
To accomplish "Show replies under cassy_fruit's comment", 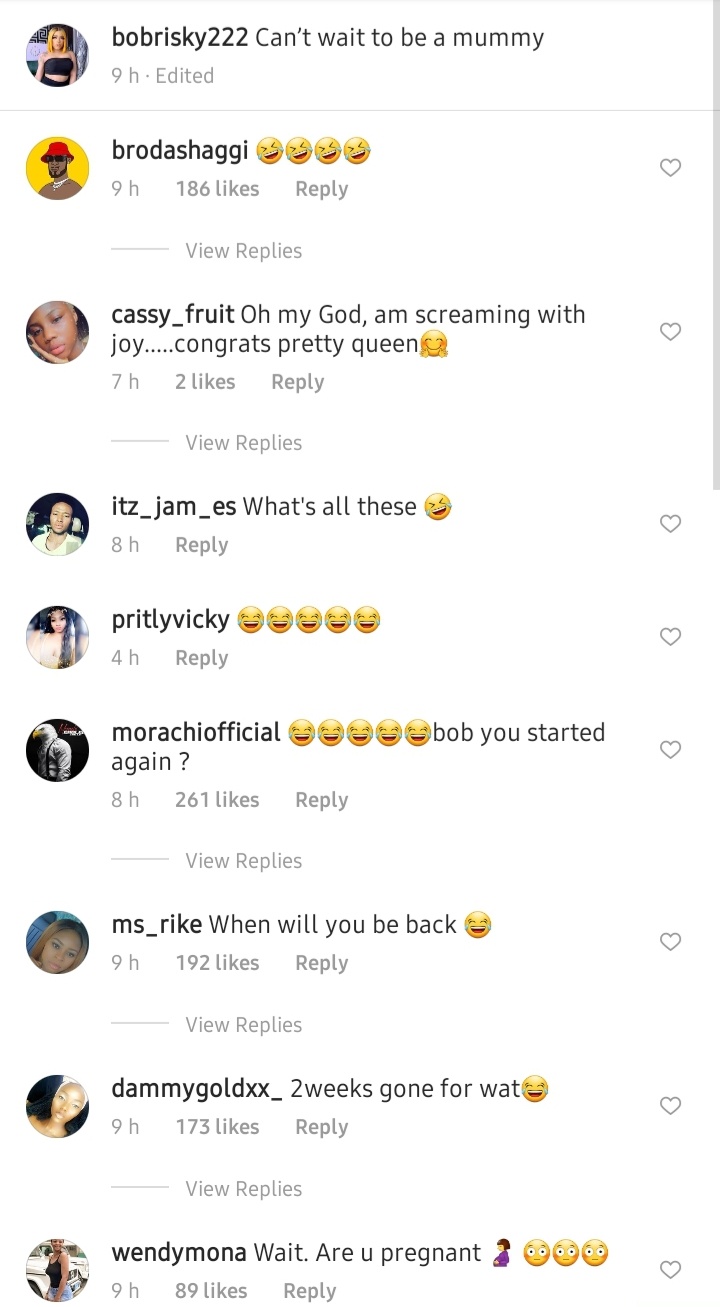I will pyautogui.click(x=243, y=443).
